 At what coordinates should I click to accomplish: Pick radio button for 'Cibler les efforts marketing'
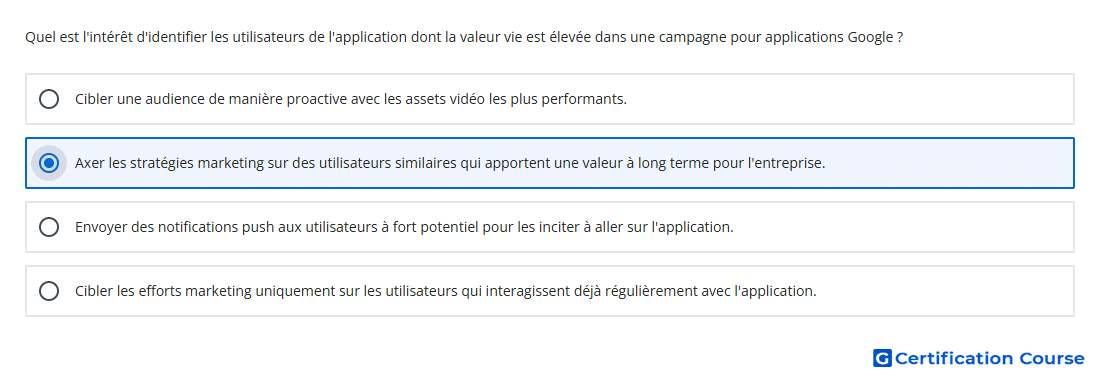tap(49, 291)
